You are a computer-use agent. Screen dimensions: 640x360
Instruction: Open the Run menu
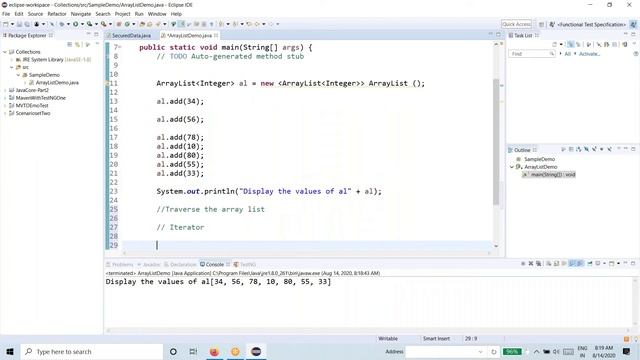pyautogui.click(x=139, y=14)
